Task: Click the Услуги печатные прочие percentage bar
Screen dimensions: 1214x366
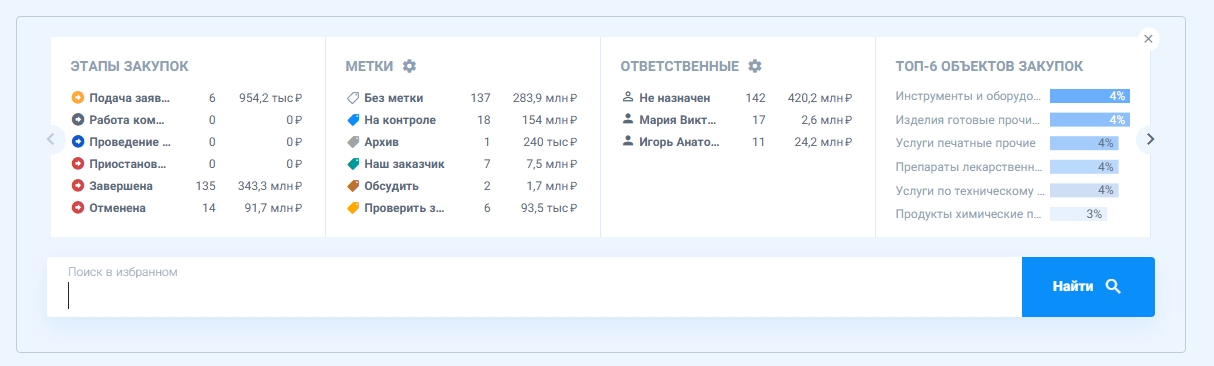Action: point(1084,143)
